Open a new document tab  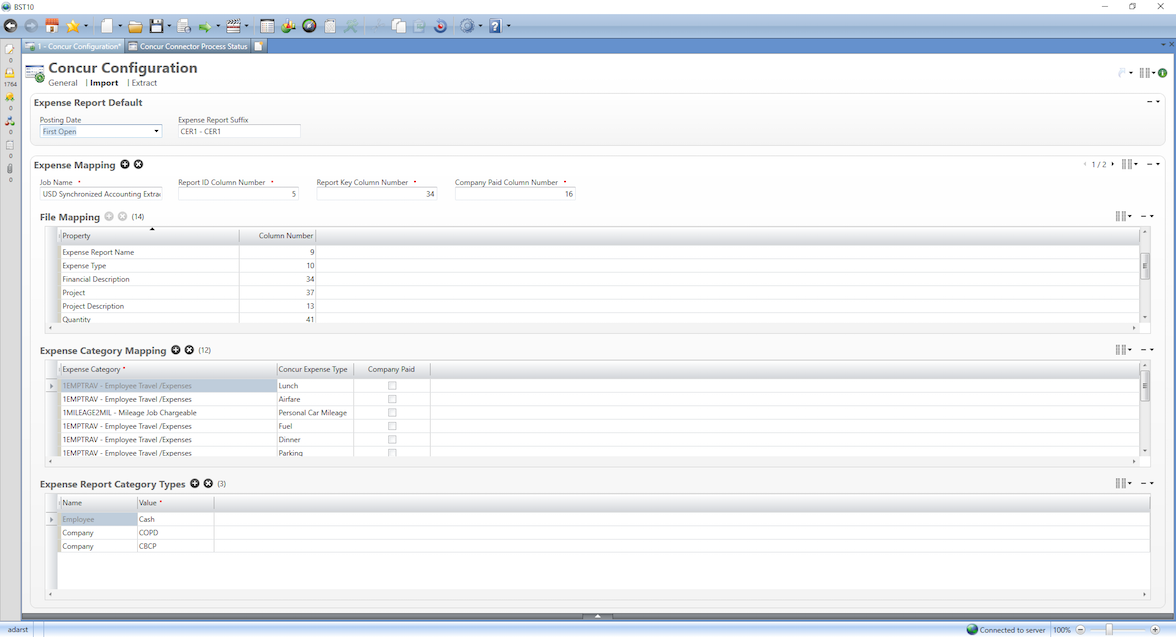tap(259, 47)
